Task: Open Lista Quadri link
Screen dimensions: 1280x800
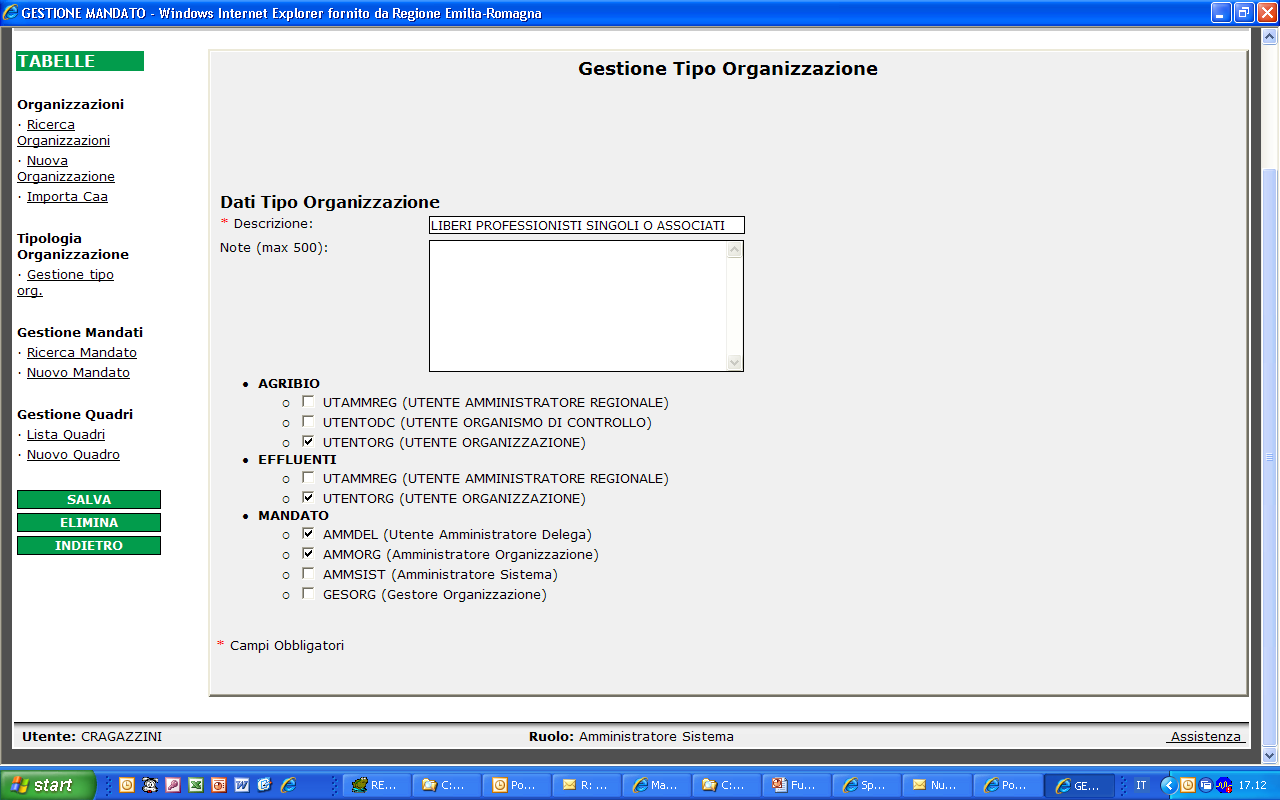Action: point(66,435)
